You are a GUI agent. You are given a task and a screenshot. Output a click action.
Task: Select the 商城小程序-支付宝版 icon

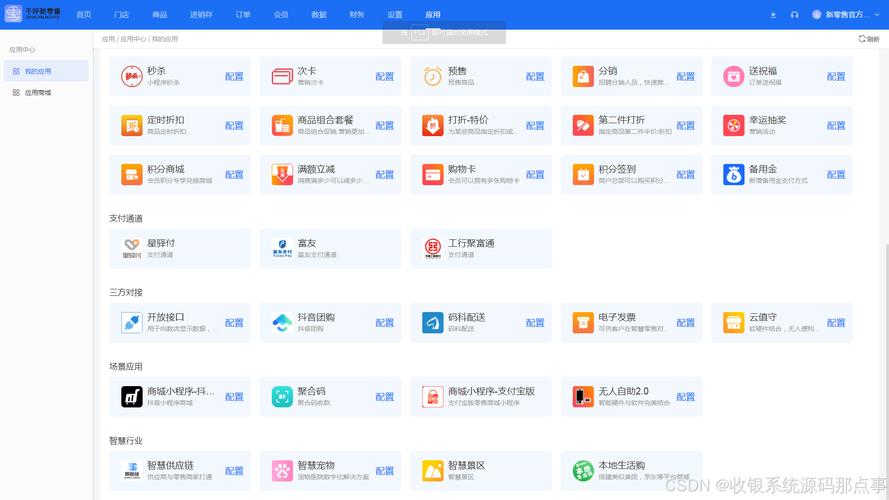pyautogui.click(x=433, y=397)
